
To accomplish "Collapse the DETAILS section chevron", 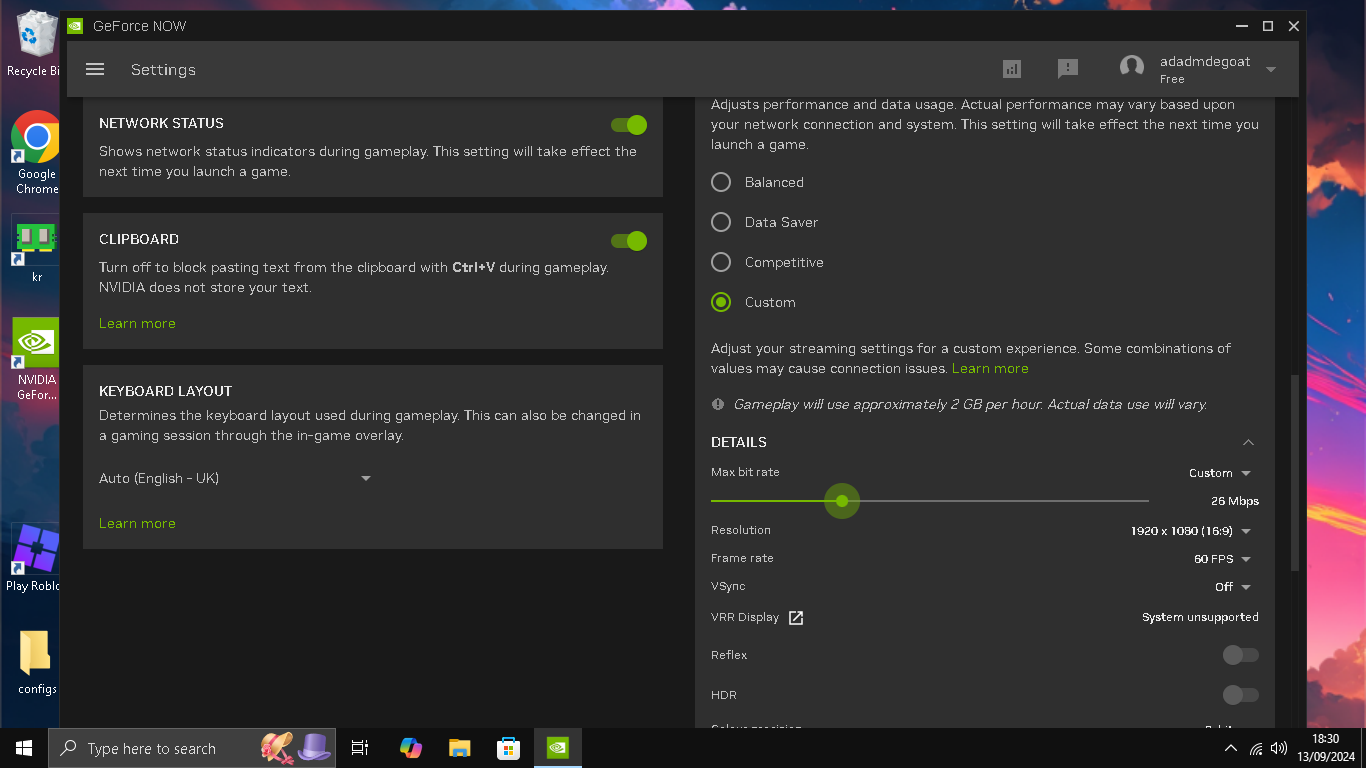I will click(1248, 442).
